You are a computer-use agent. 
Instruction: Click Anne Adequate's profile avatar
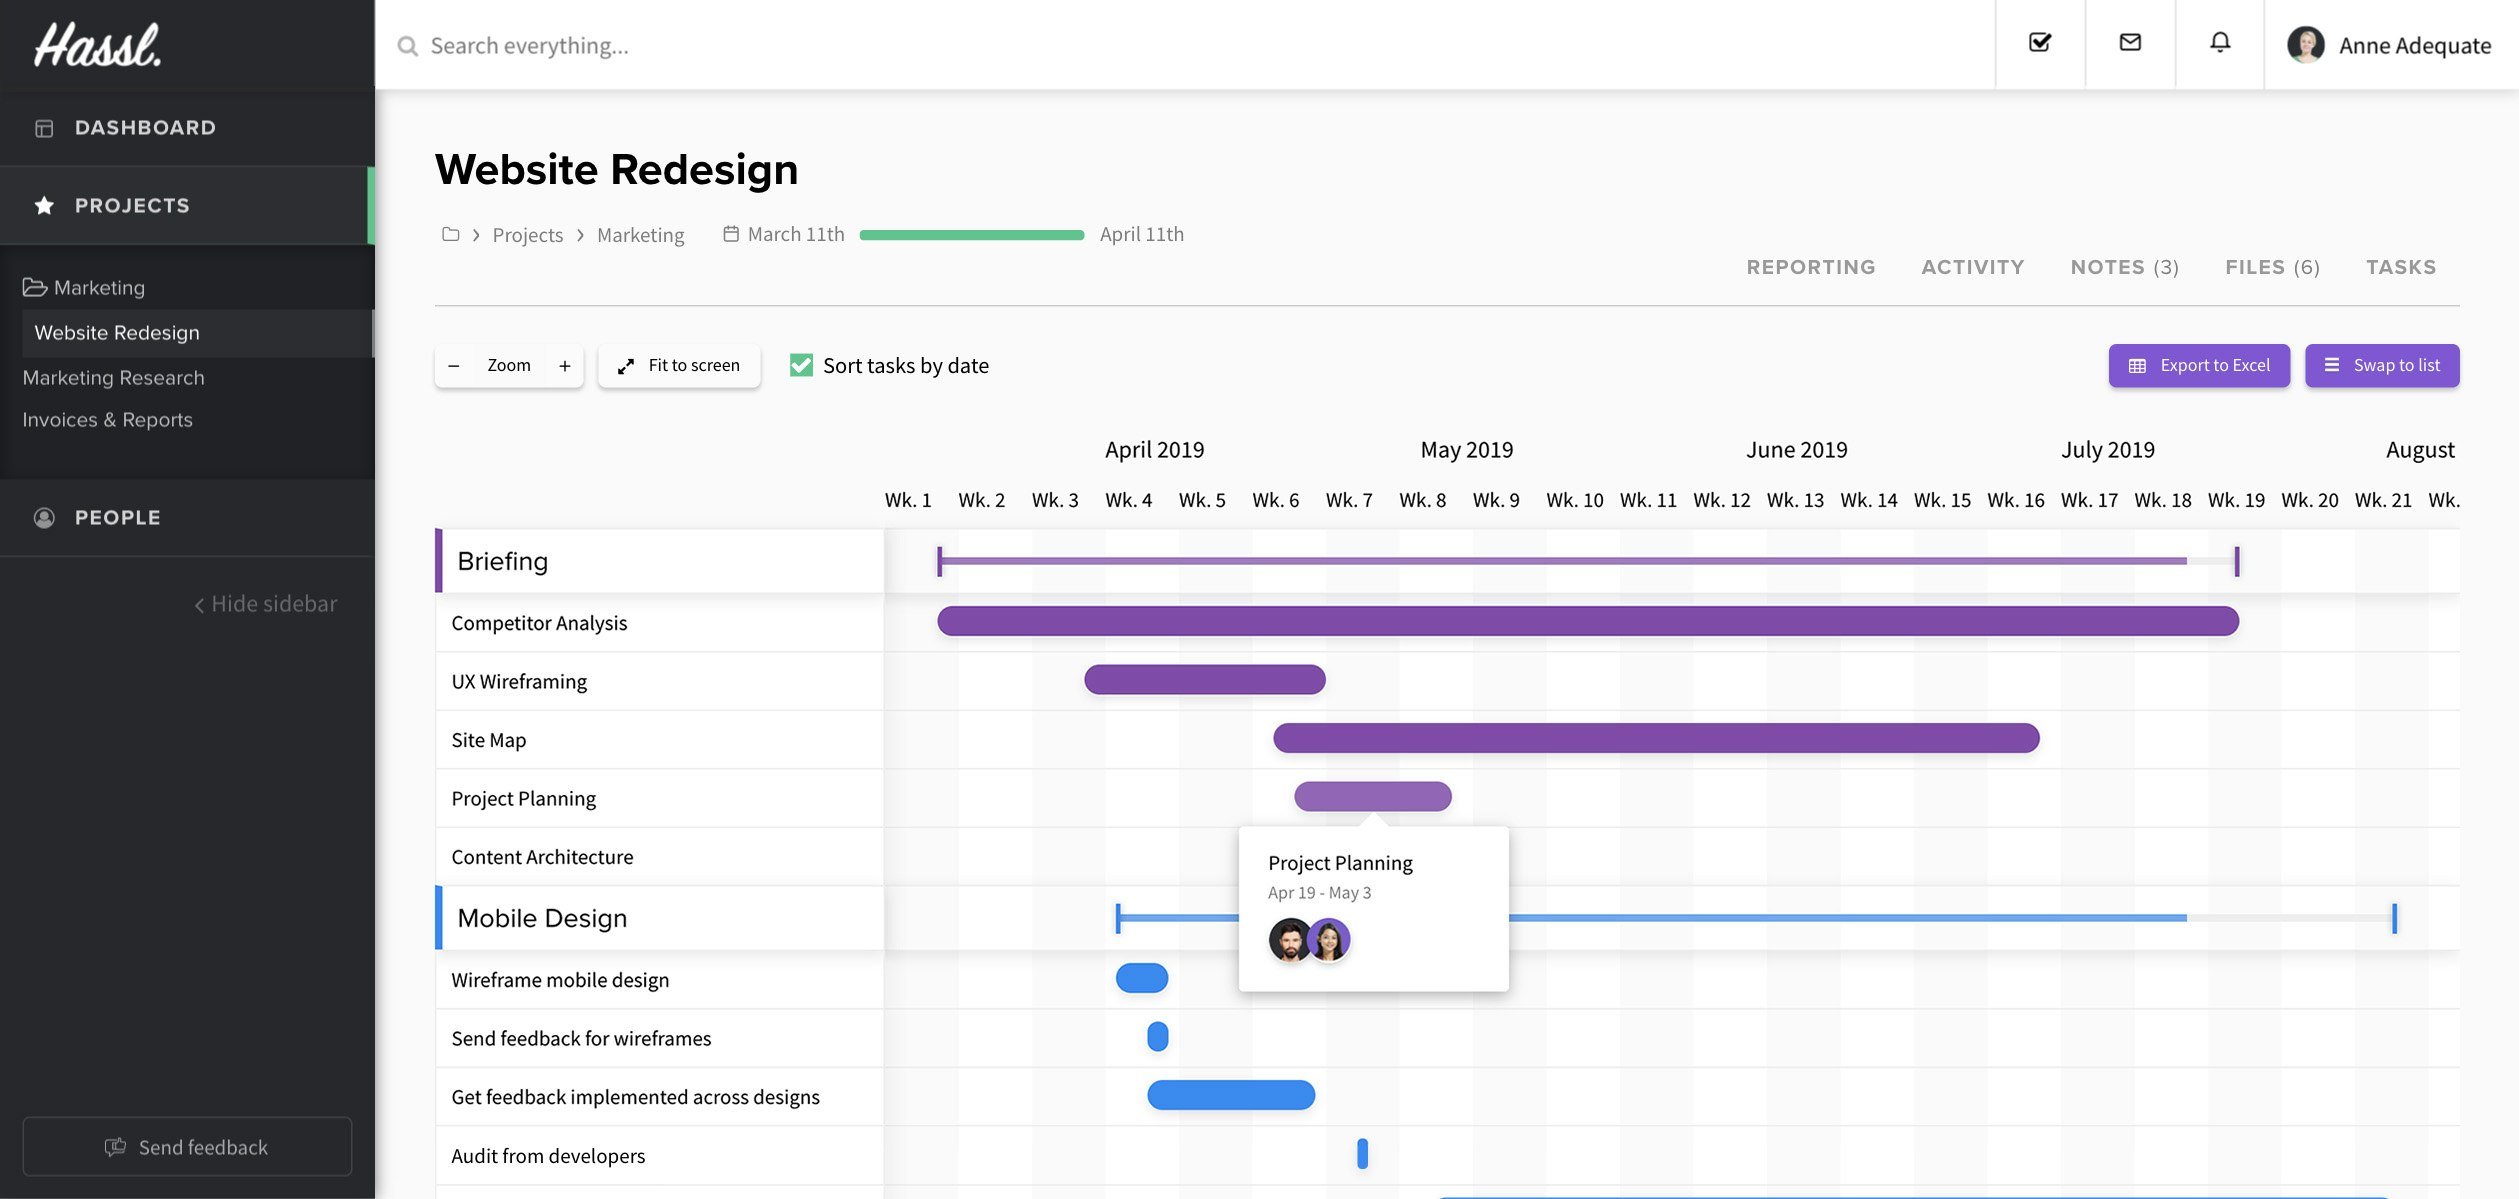point(2305,45)
